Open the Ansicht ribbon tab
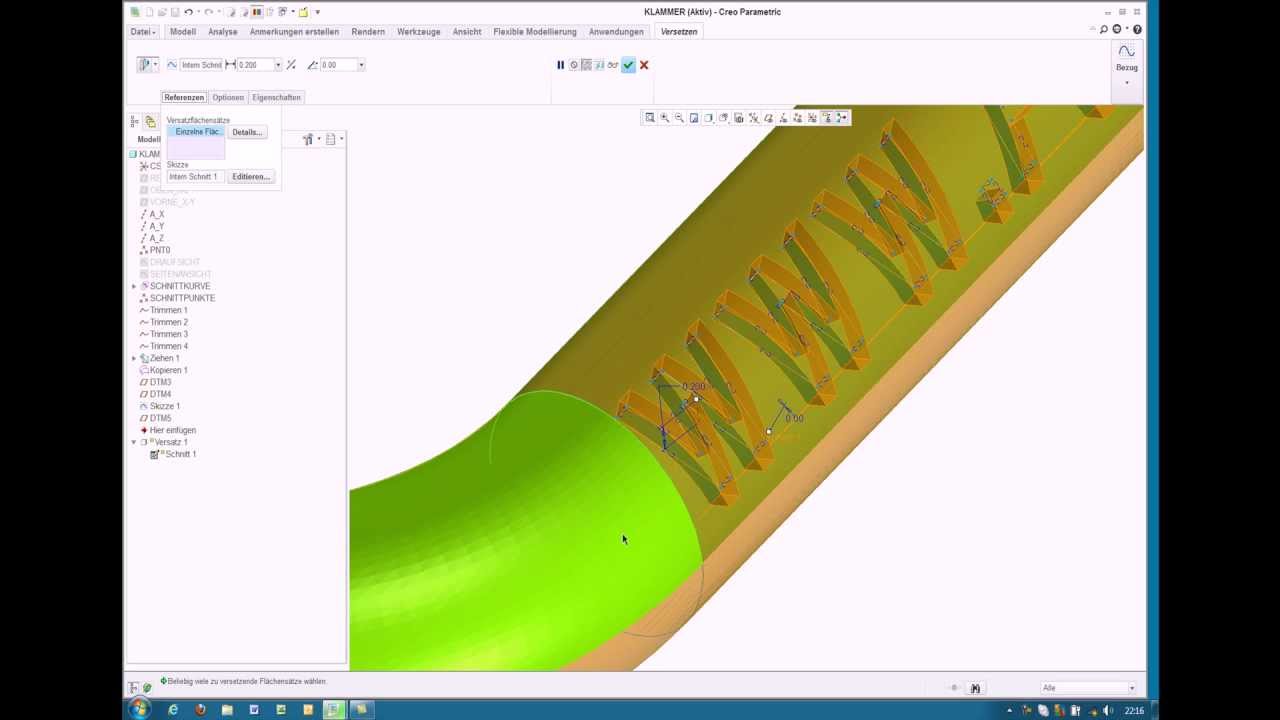 (467, 32)
